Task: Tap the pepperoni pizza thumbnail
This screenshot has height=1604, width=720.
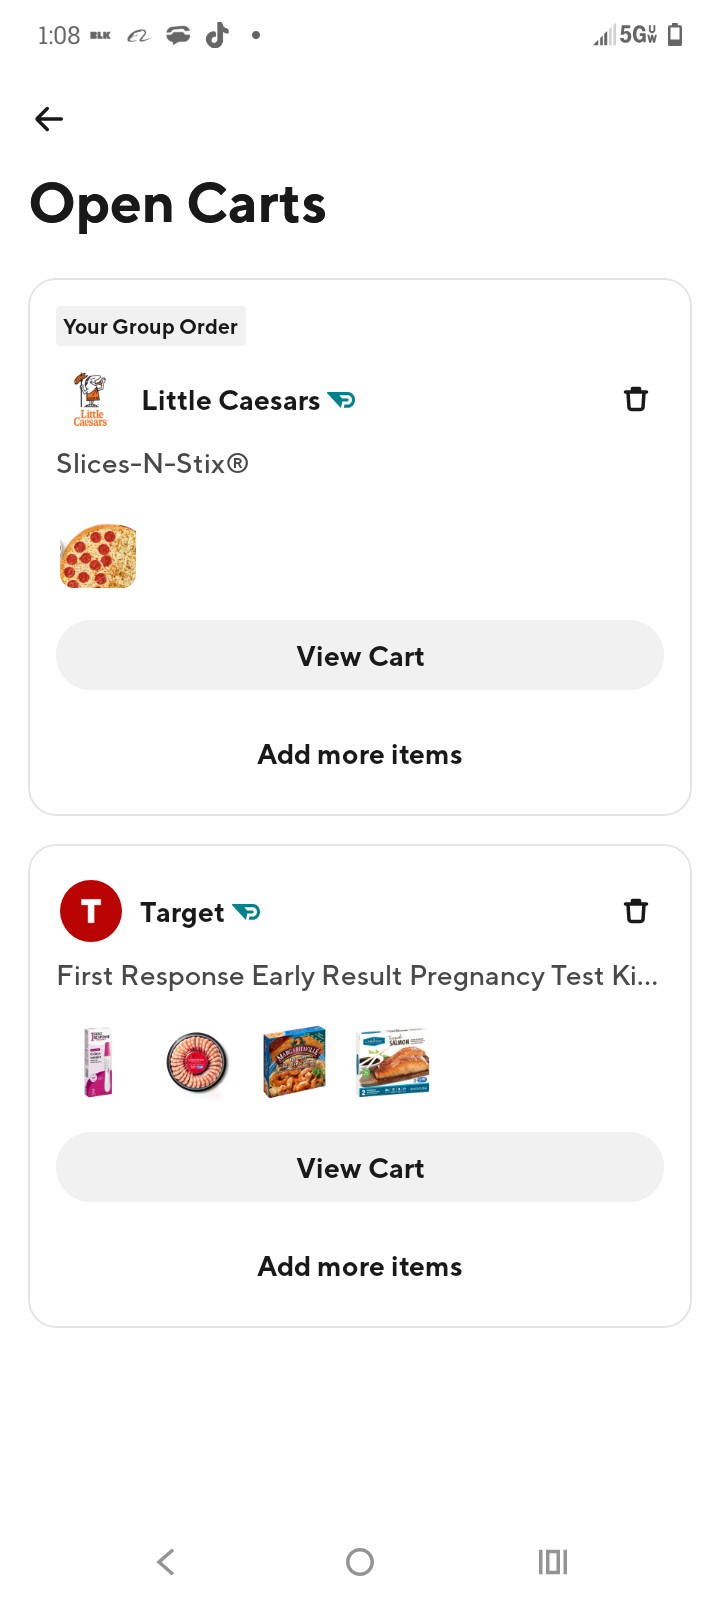Action: (x=98, y=556)
